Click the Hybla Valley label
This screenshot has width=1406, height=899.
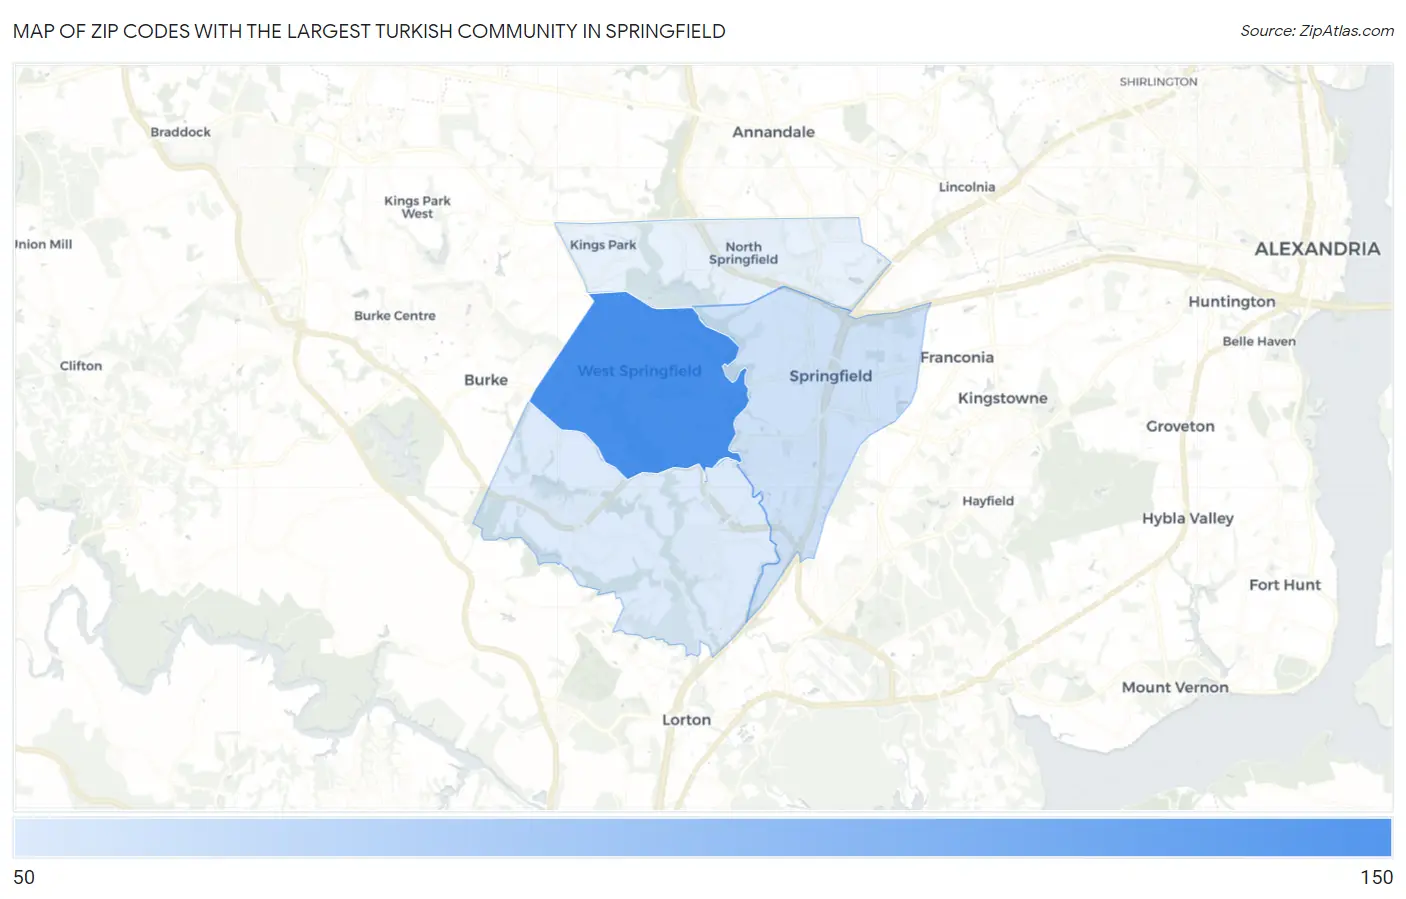[x=1188, y=518]
